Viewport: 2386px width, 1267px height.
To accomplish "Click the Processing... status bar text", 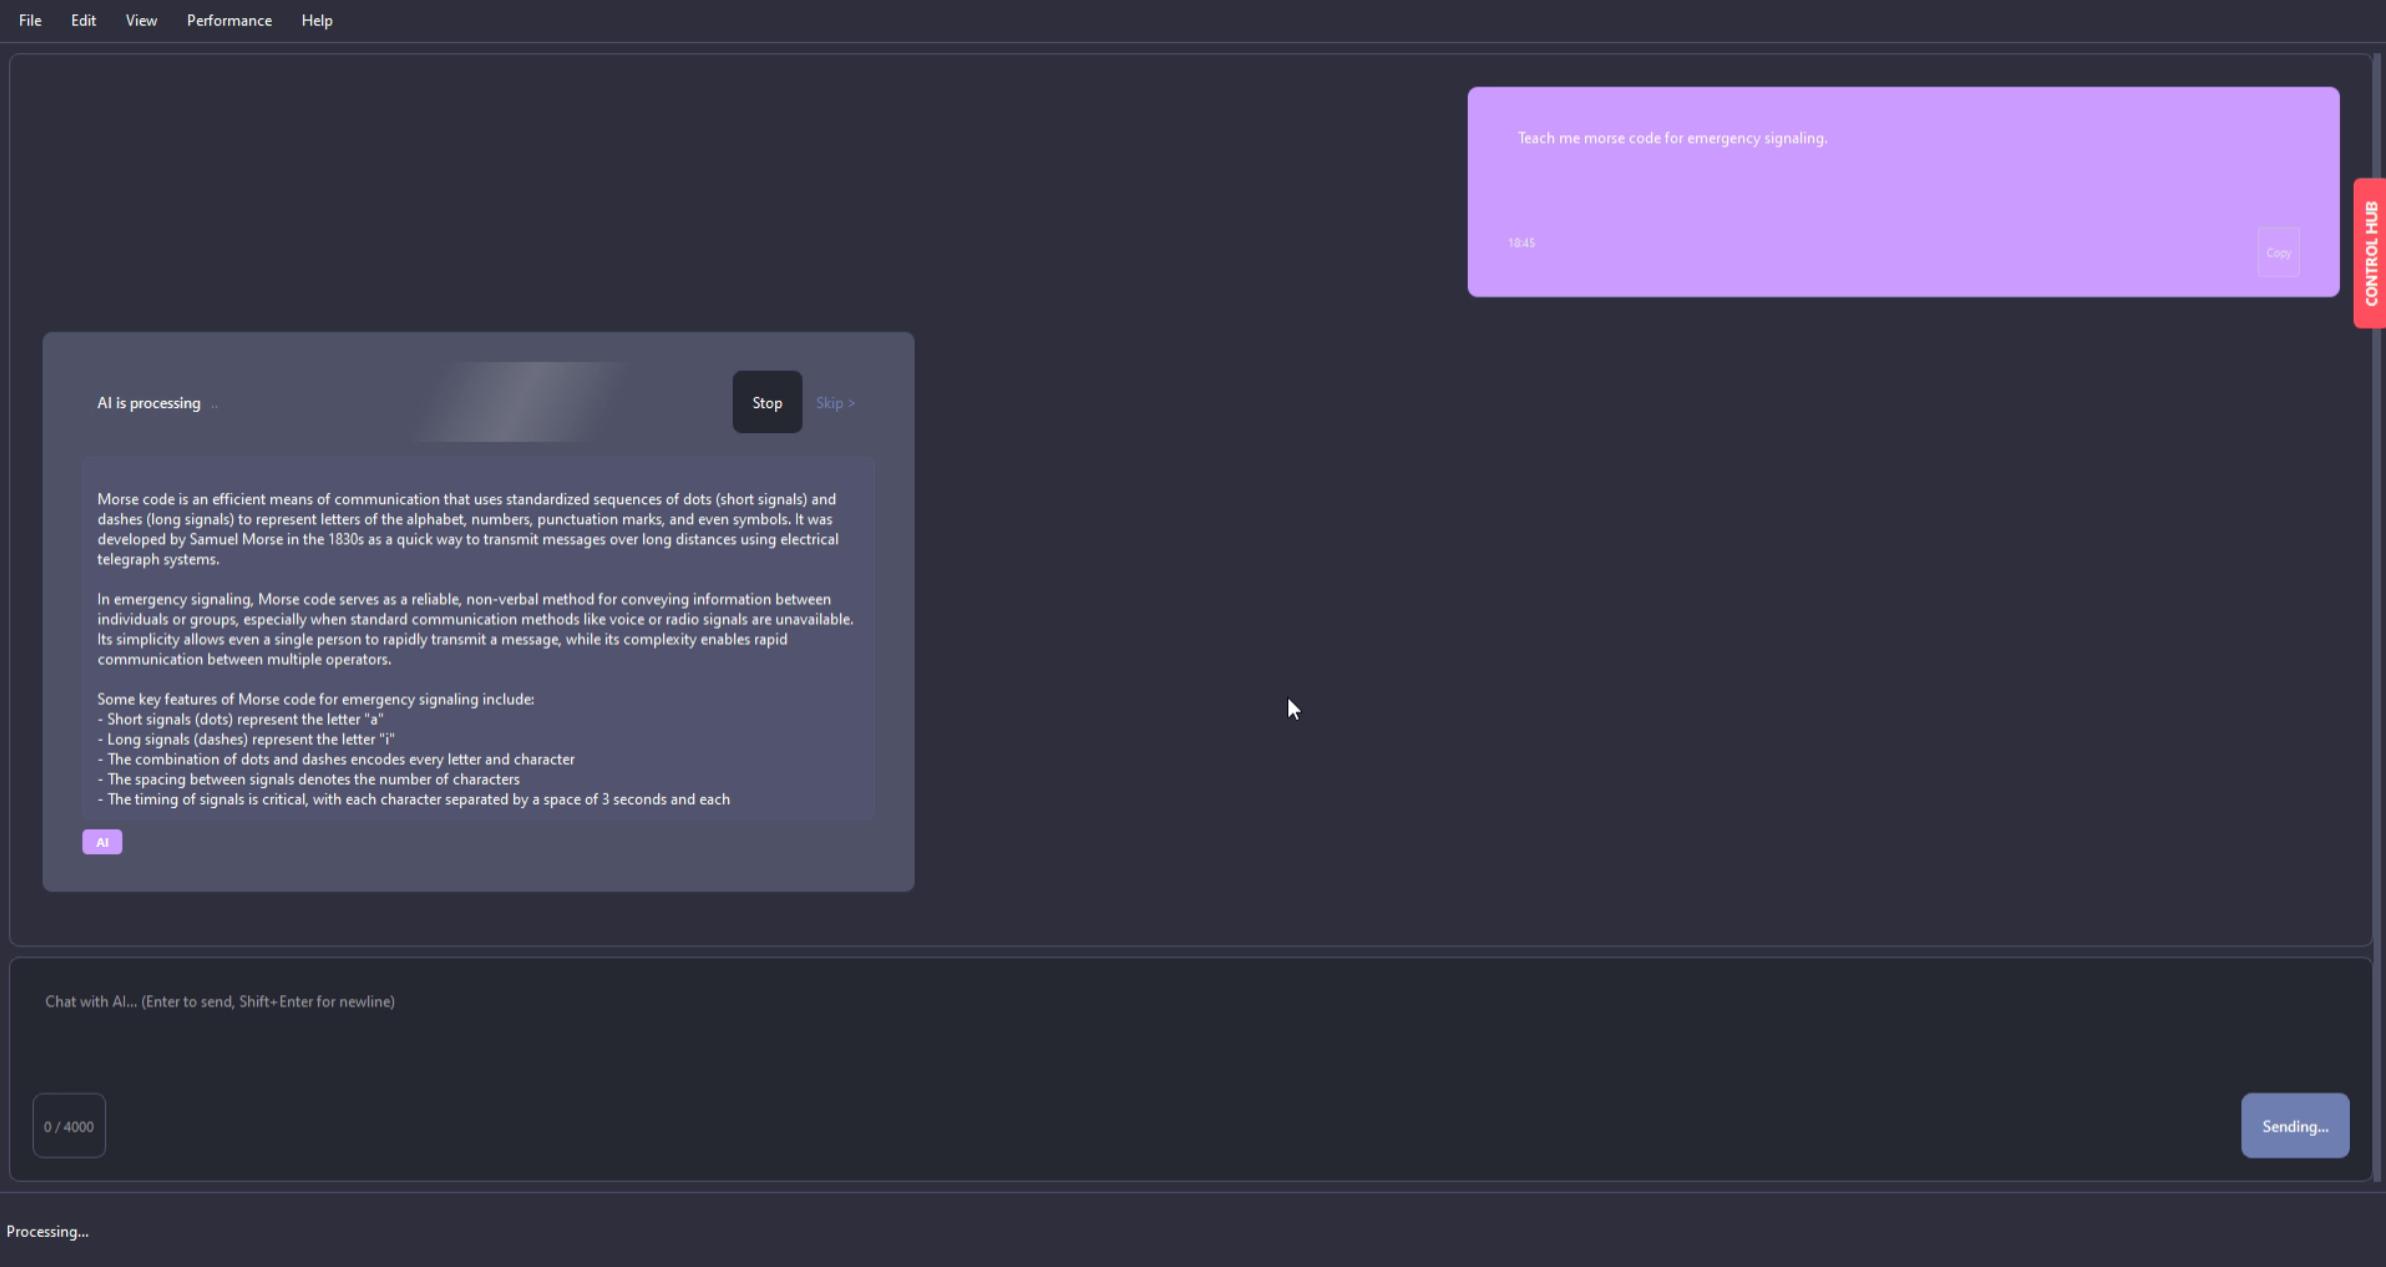I will pos(48,1231).
